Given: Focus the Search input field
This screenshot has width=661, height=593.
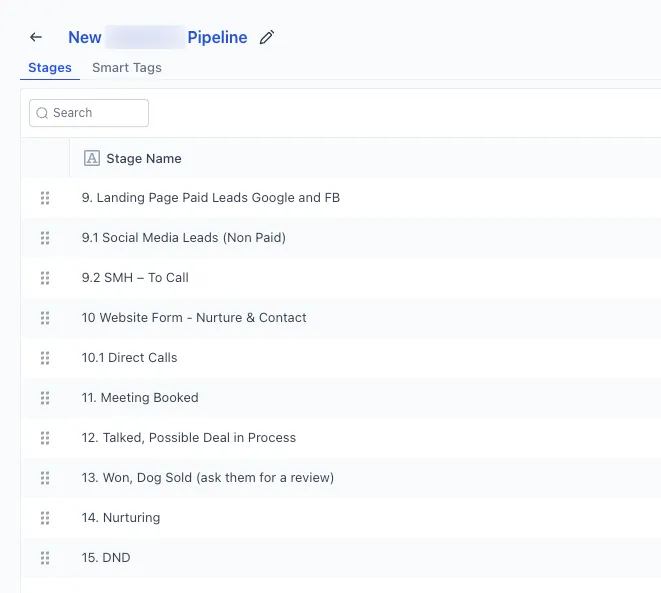Looking at the screenshot, I should click(x=89, y=113).
